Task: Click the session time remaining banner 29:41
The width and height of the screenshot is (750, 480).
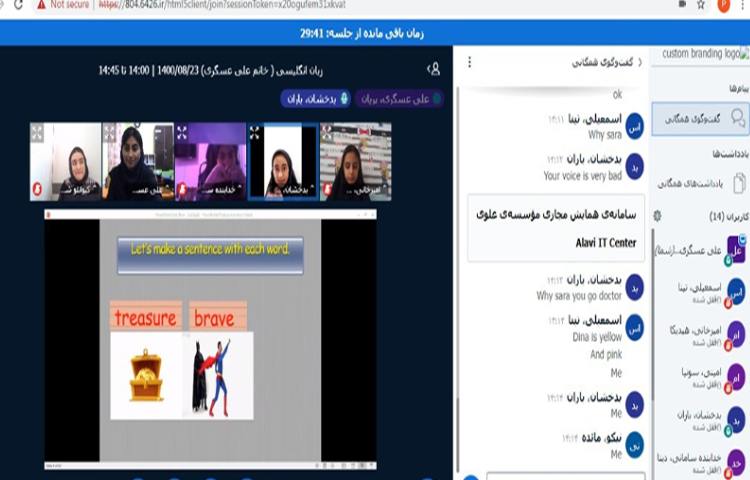Action: click(362, 33)
